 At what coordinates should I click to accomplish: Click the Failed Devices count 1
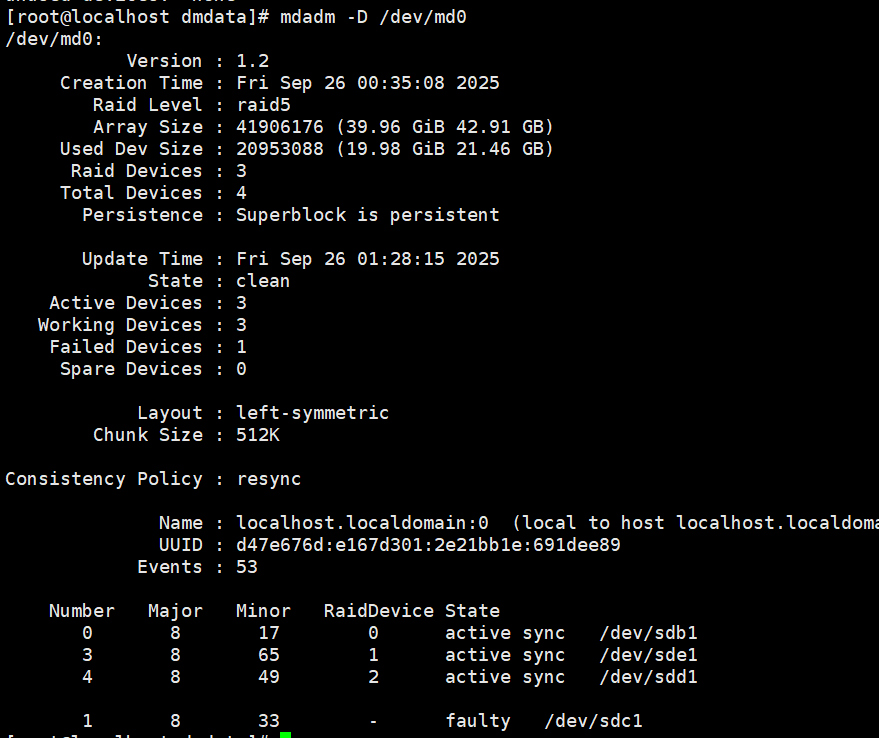click(x=241, y=347)
